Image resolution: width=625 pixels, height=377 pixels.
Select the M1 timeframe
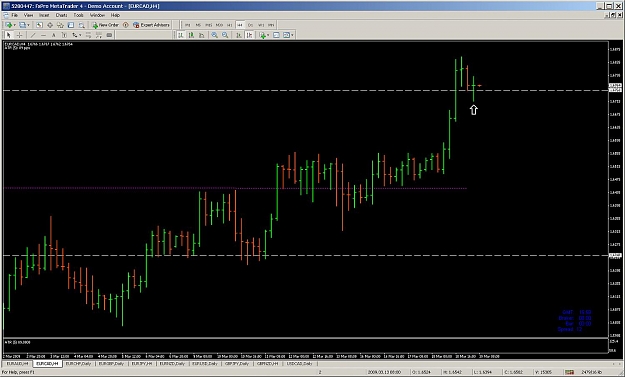(x=188, y=25)
